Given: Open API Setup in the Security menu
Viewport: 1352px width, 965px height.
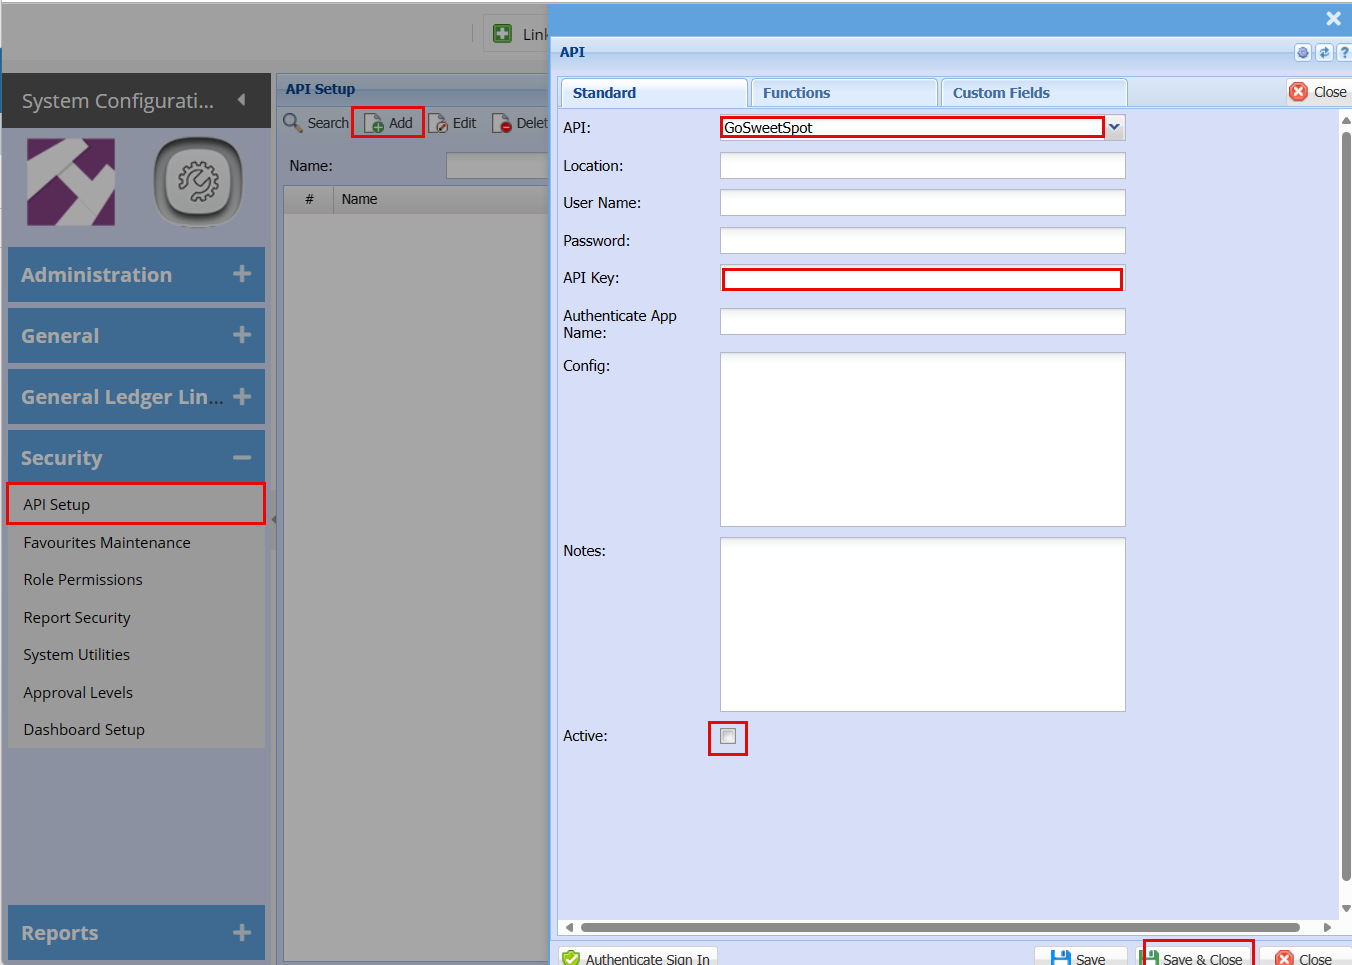Looking at the screenshot, I should tap(136, 505).
